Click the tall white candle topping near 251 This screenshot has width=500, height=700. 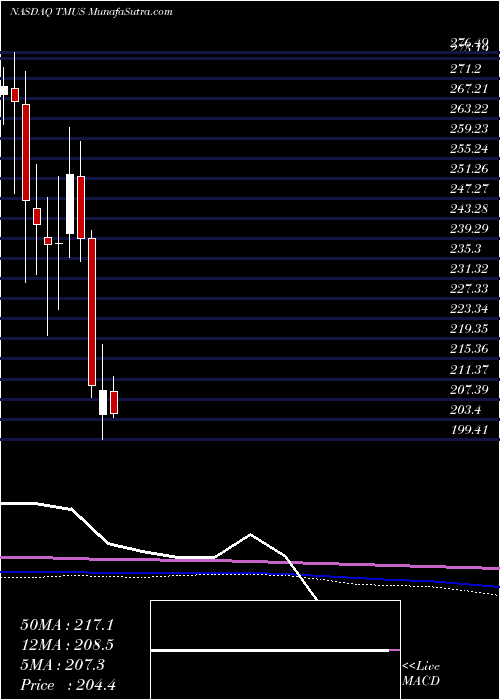click(x=70, y=204)
